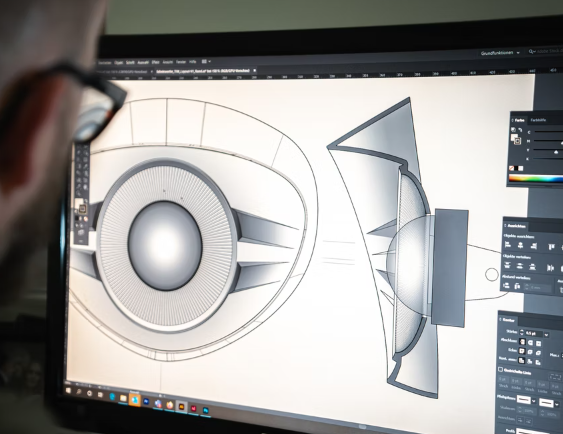The image size is (563, 434).
Task: Enable the Gestrichelte Linie checkbox
Action: click(501, 369)
